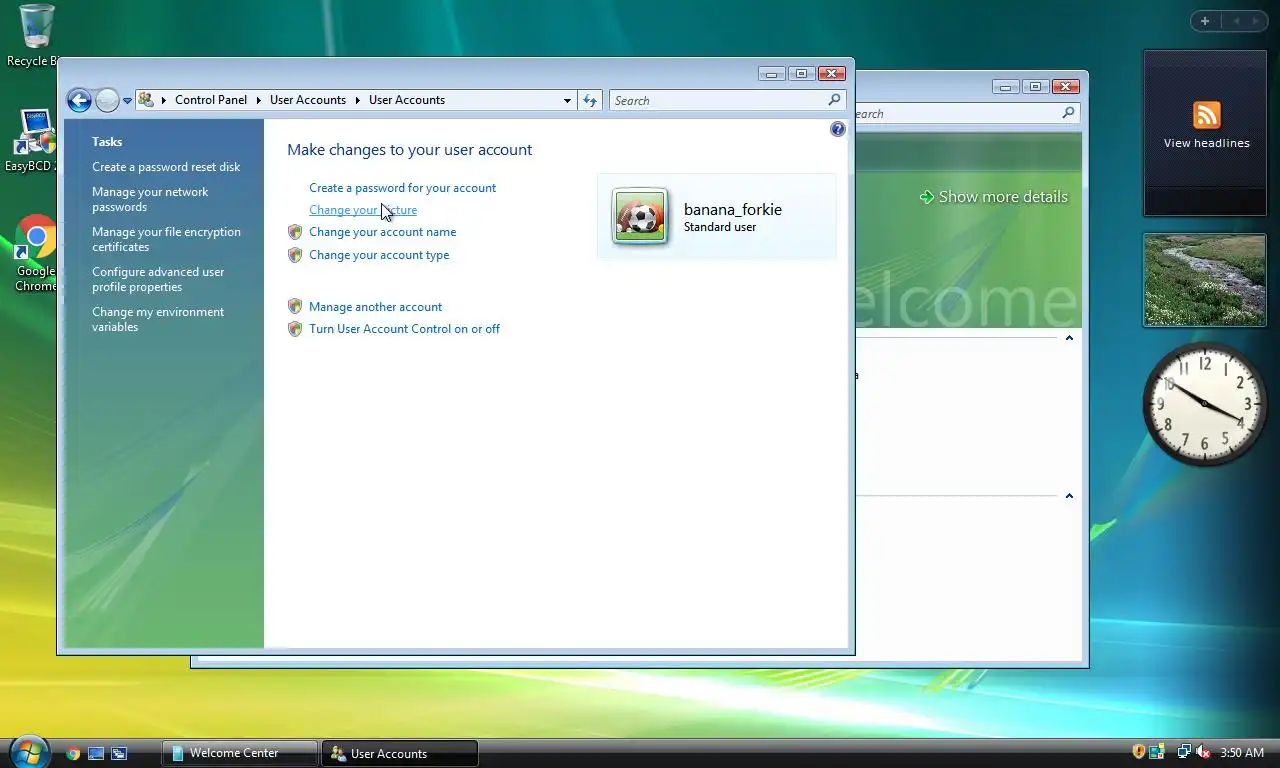Select Configure advanced user profile properties task
Image resolution: width=1280 pixels, height=768 pixels.
pos(158,279)
